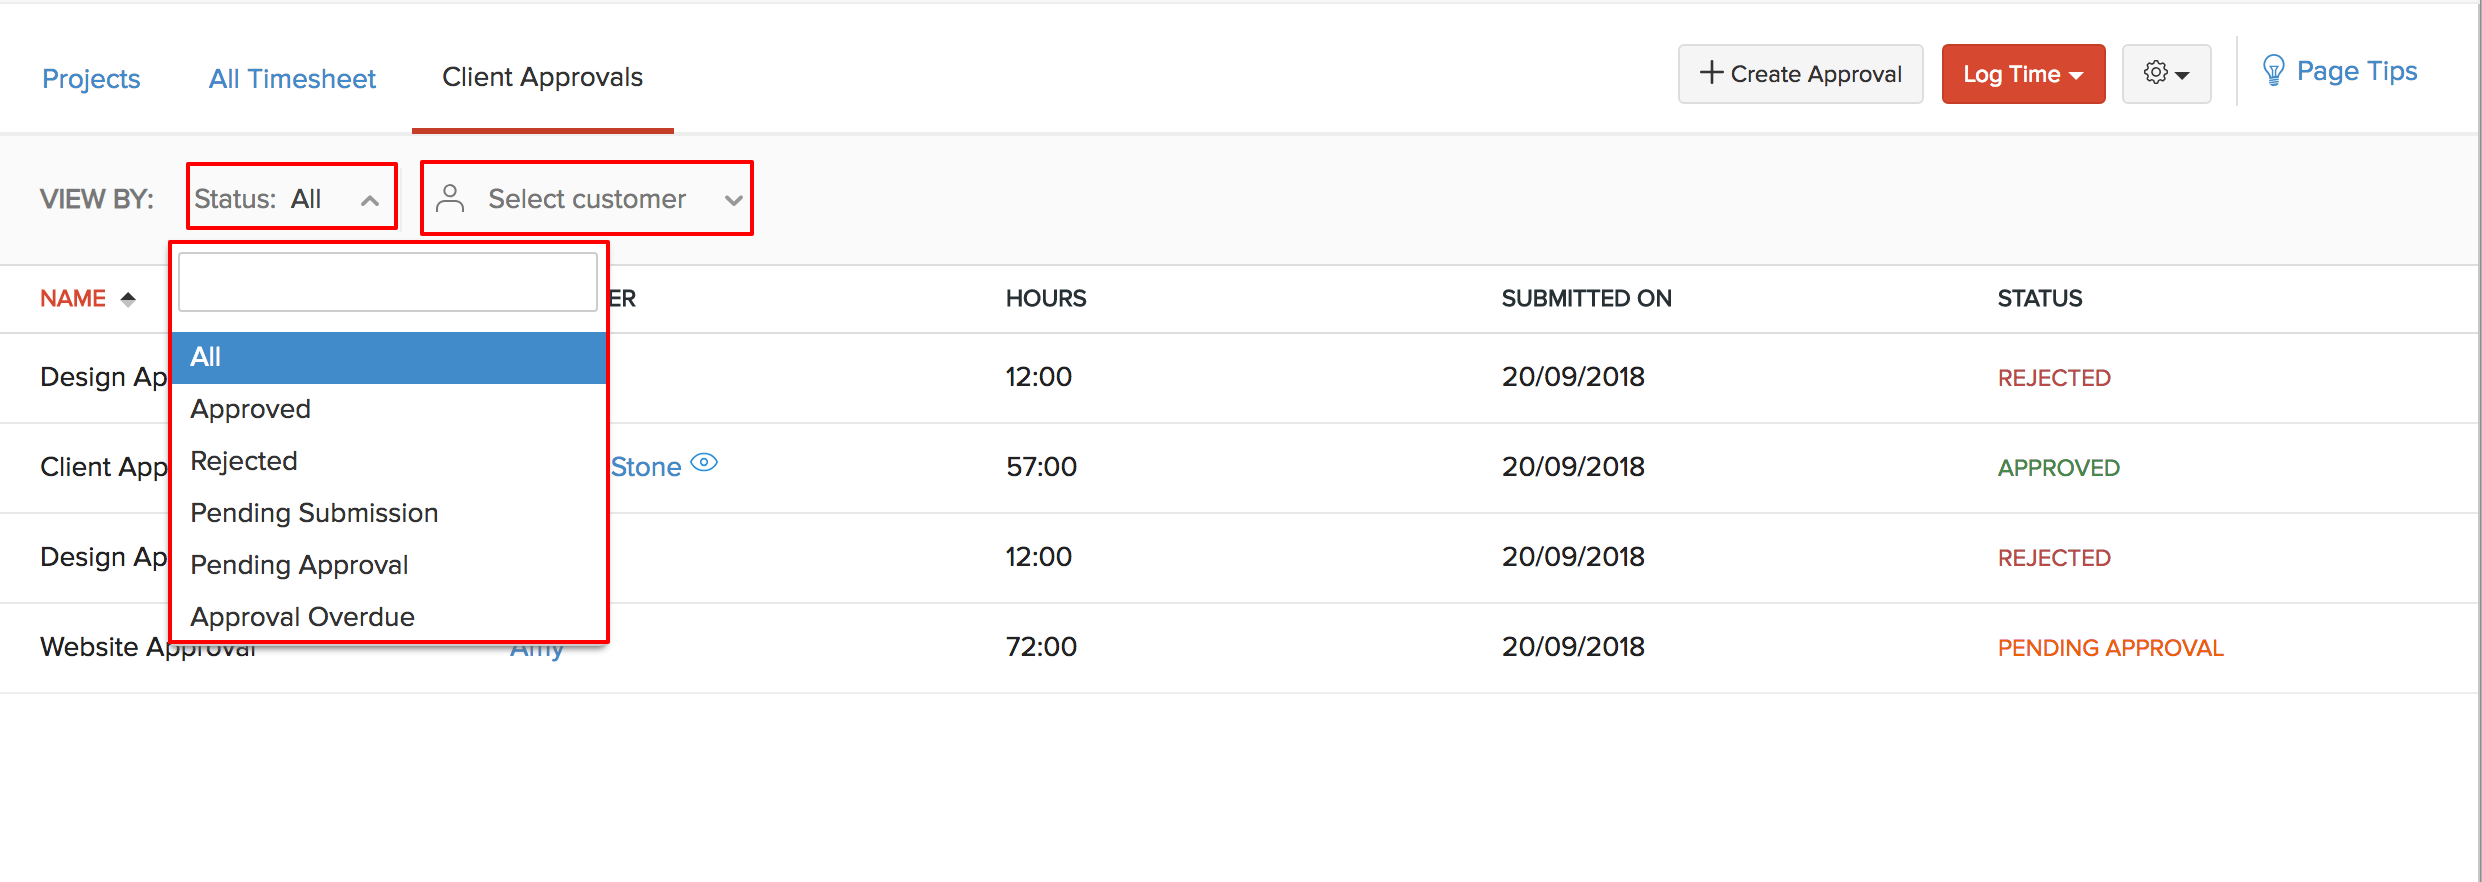Click the person icon in customer selector
Image resolution: width=2482 pixels, height=882 pixels.
click(x=451, y=199)
